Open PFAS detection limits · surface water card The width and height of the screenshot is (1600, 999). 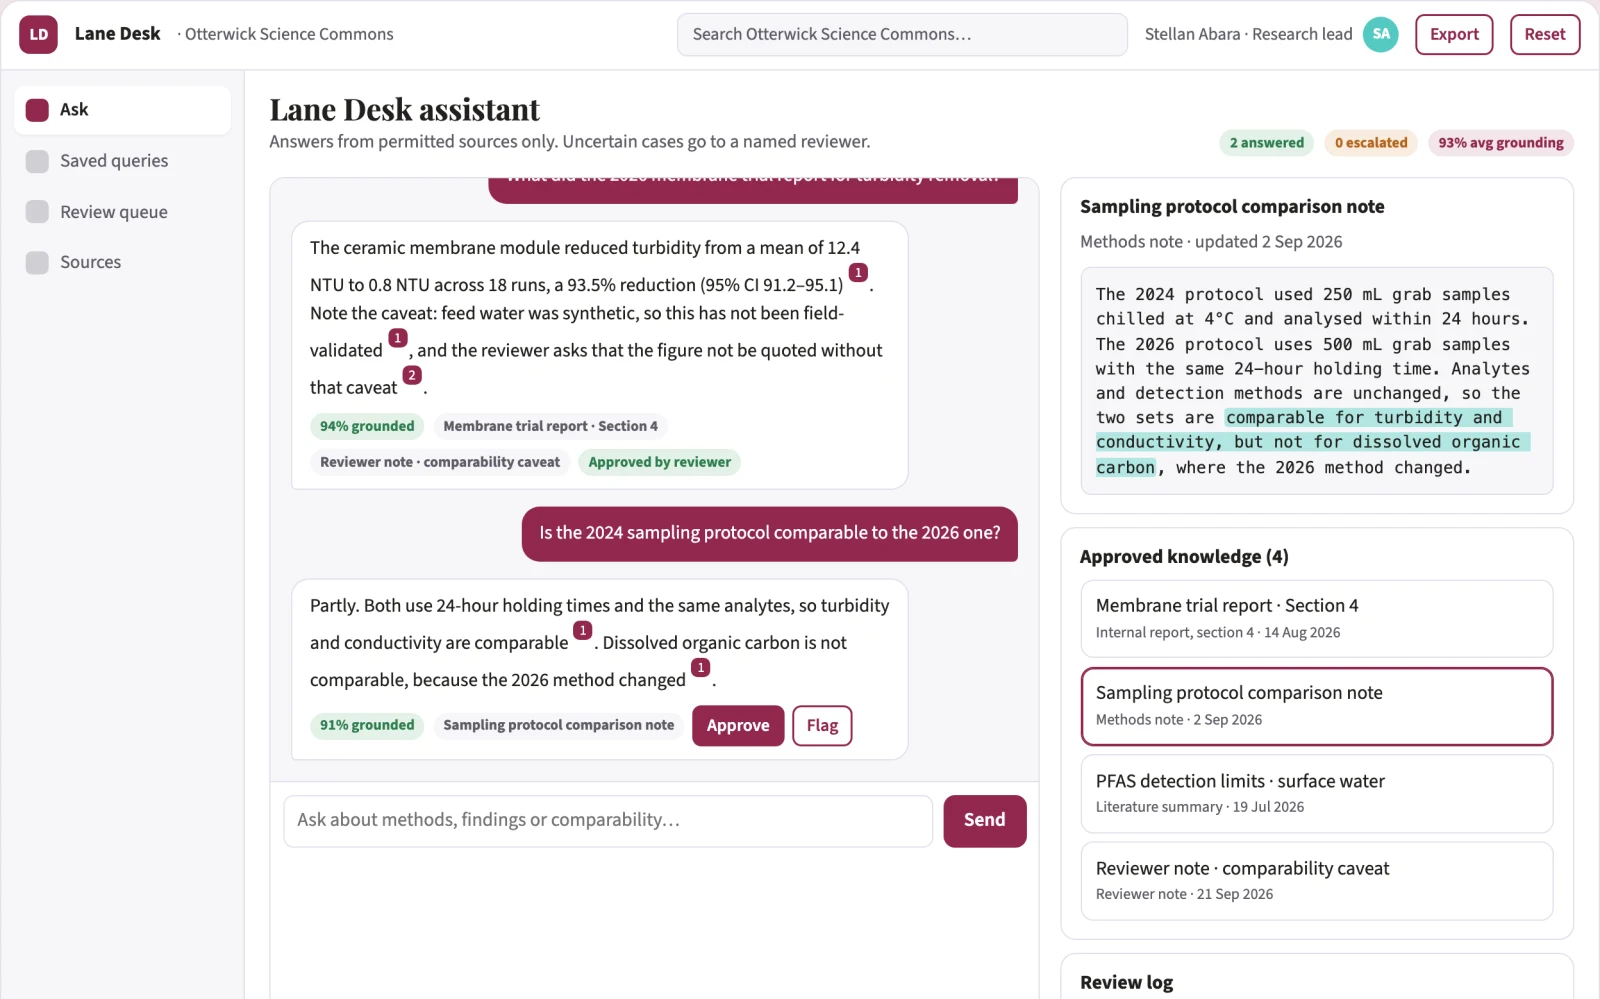coord(1316,794)
